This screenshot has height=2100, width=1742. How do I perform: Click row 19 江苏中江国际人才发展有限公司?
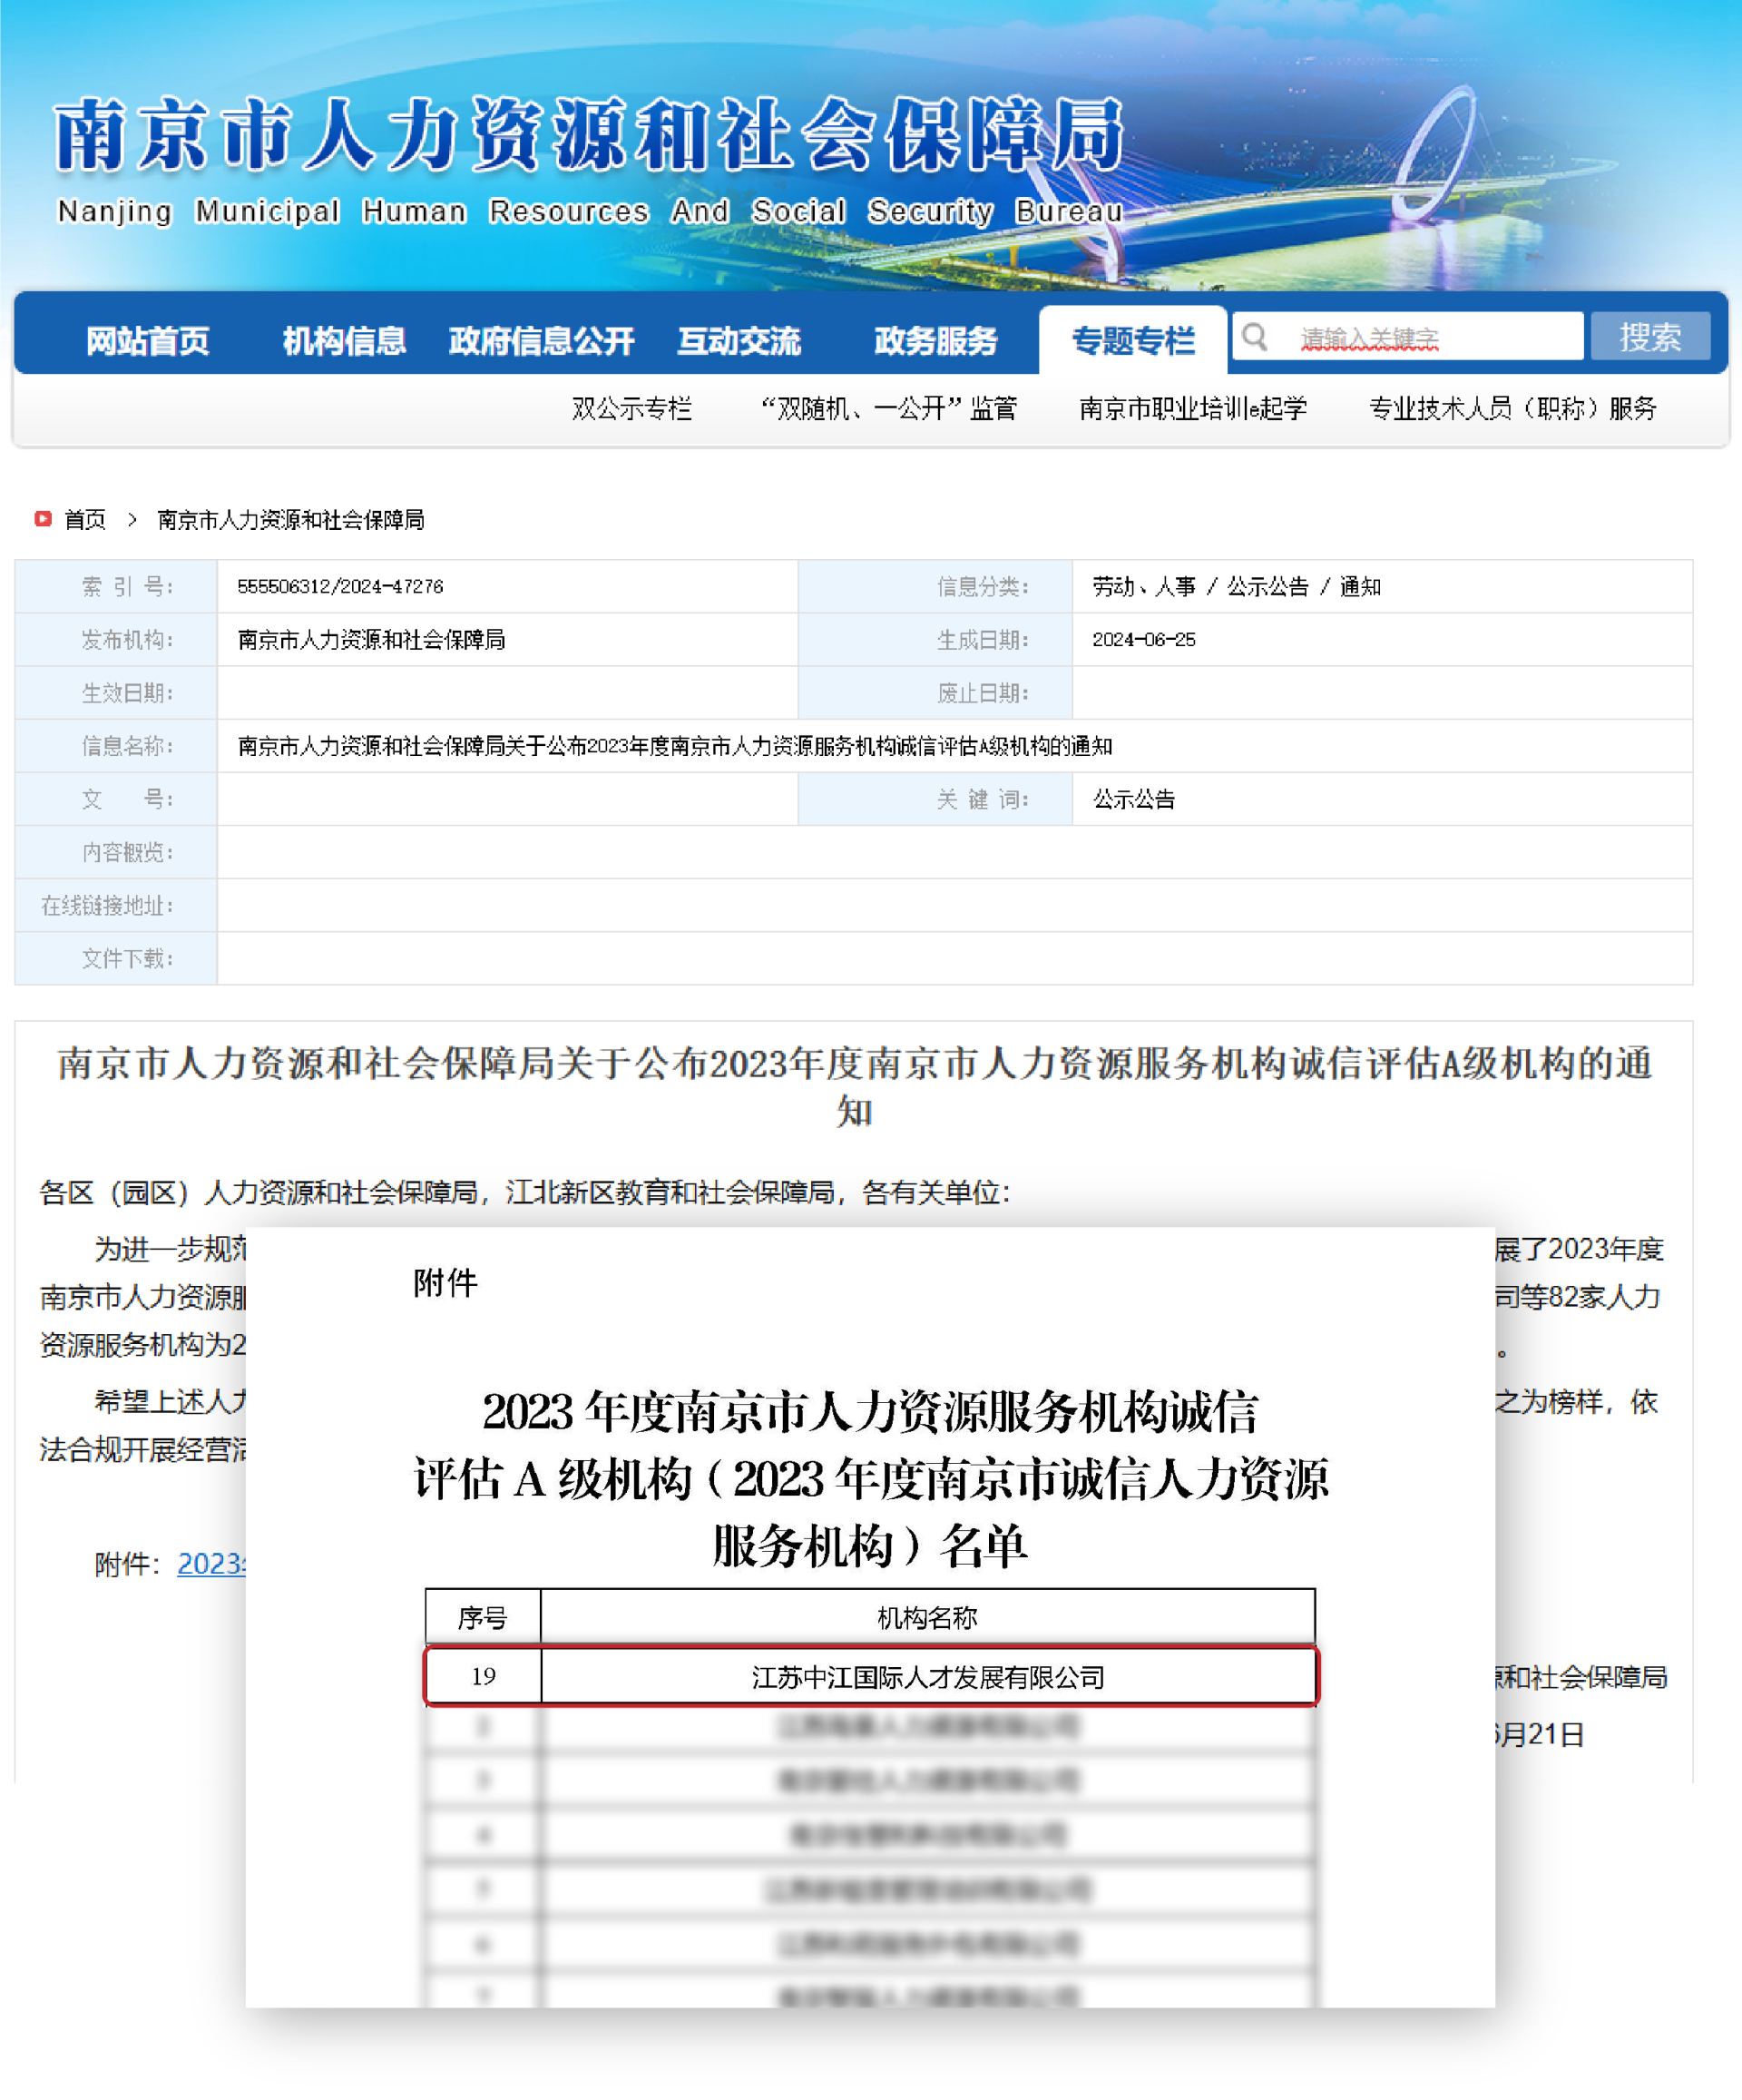871,1676
